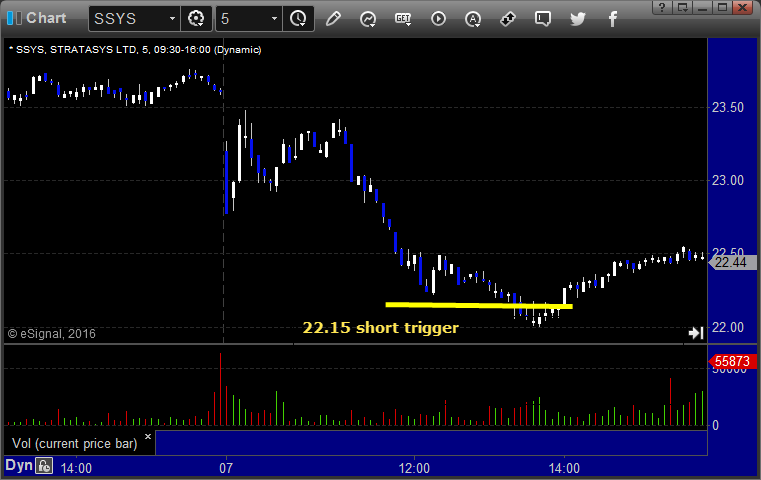Jump to latest bar with scroll-to-end arrow

(x=696, y=333)
